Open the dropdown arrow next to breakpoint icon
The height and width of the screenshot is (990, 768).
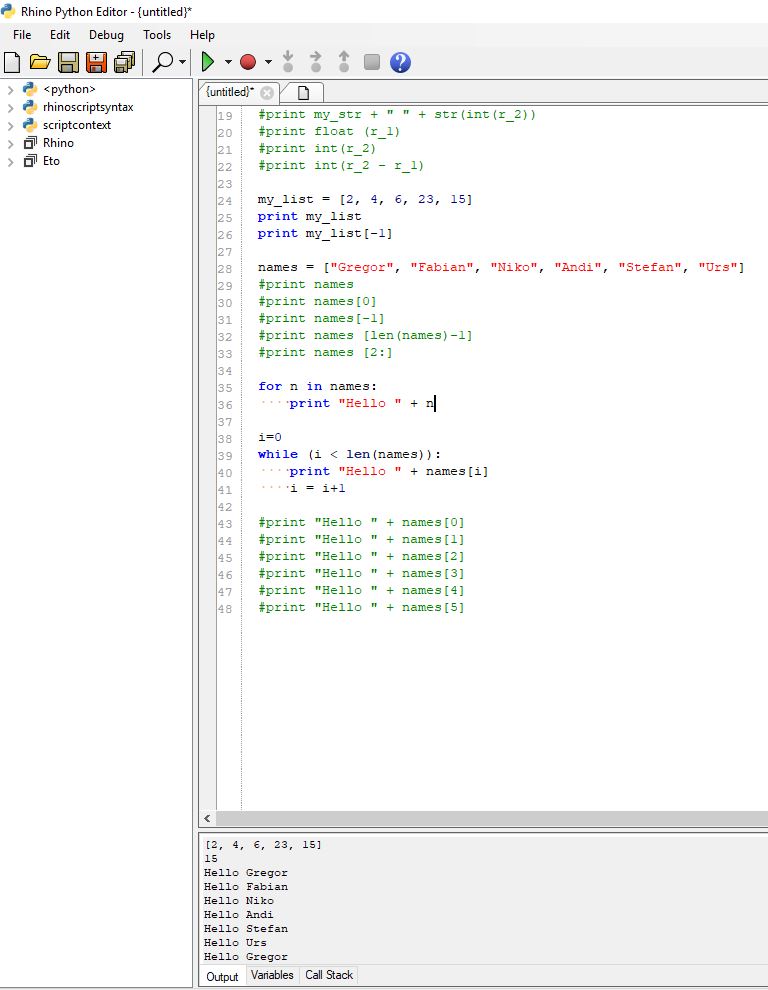point(268,63)
